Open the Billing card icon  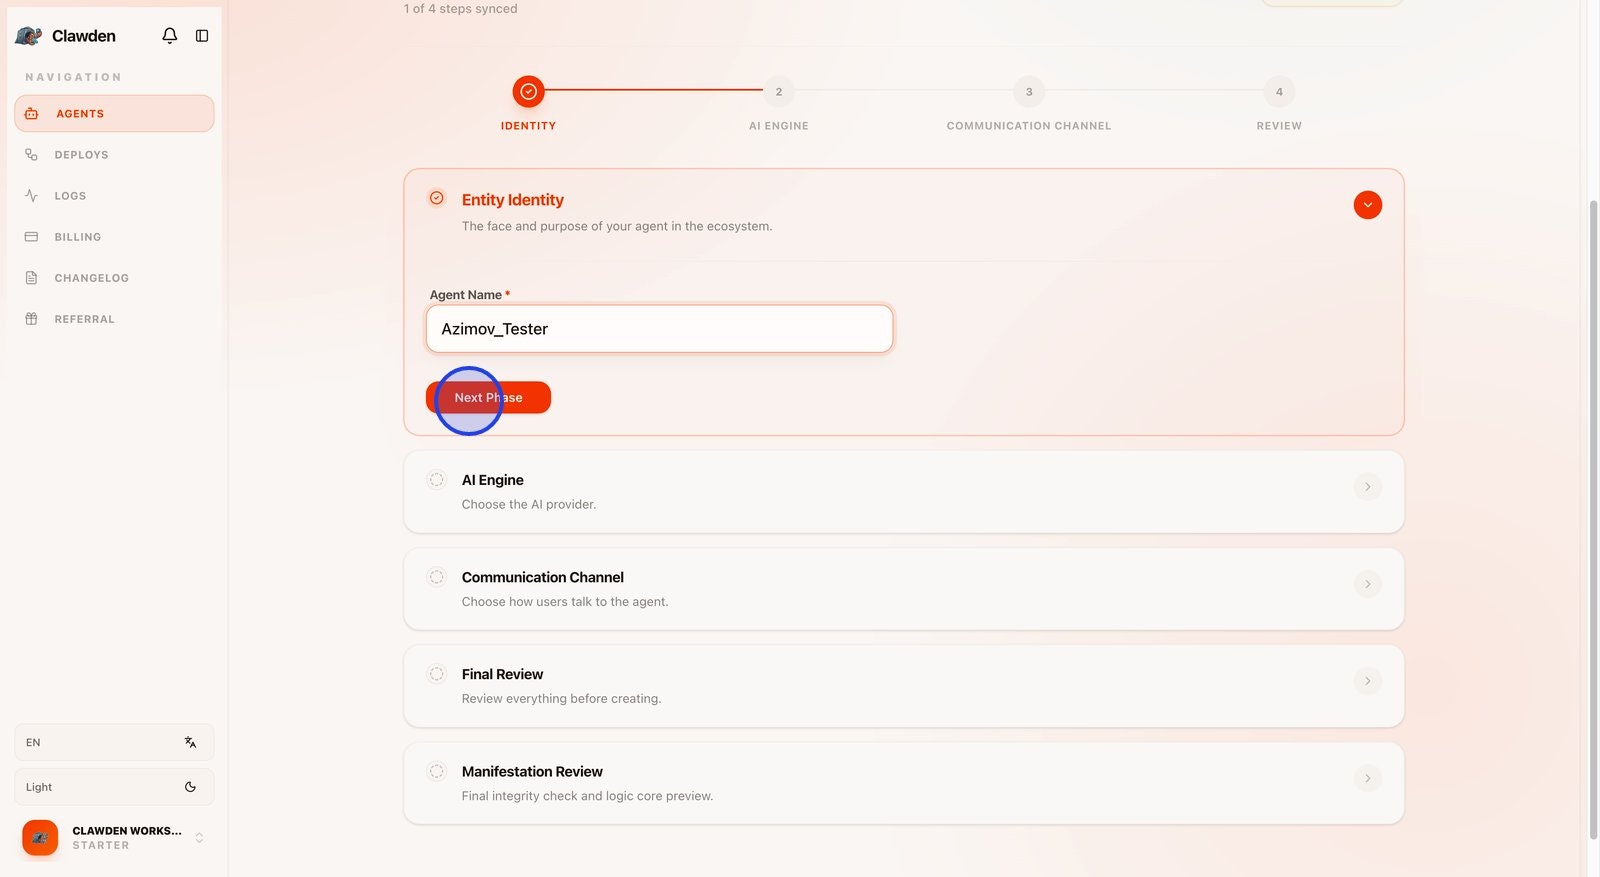point(31,237)
